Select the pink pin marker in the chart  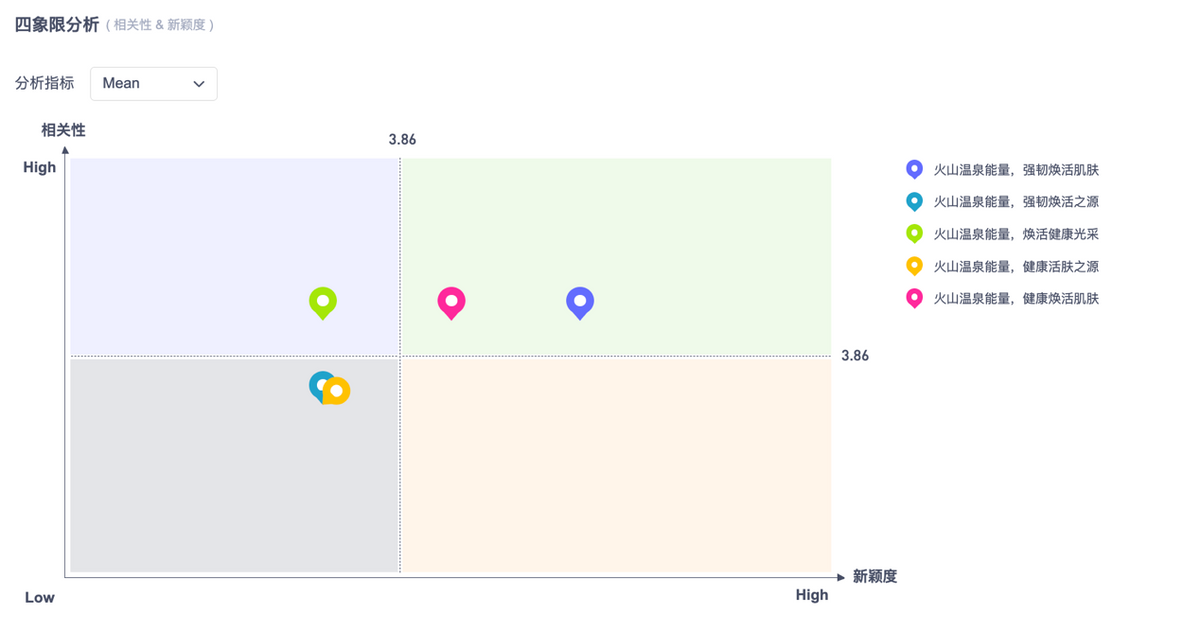[x=452, y=302]
